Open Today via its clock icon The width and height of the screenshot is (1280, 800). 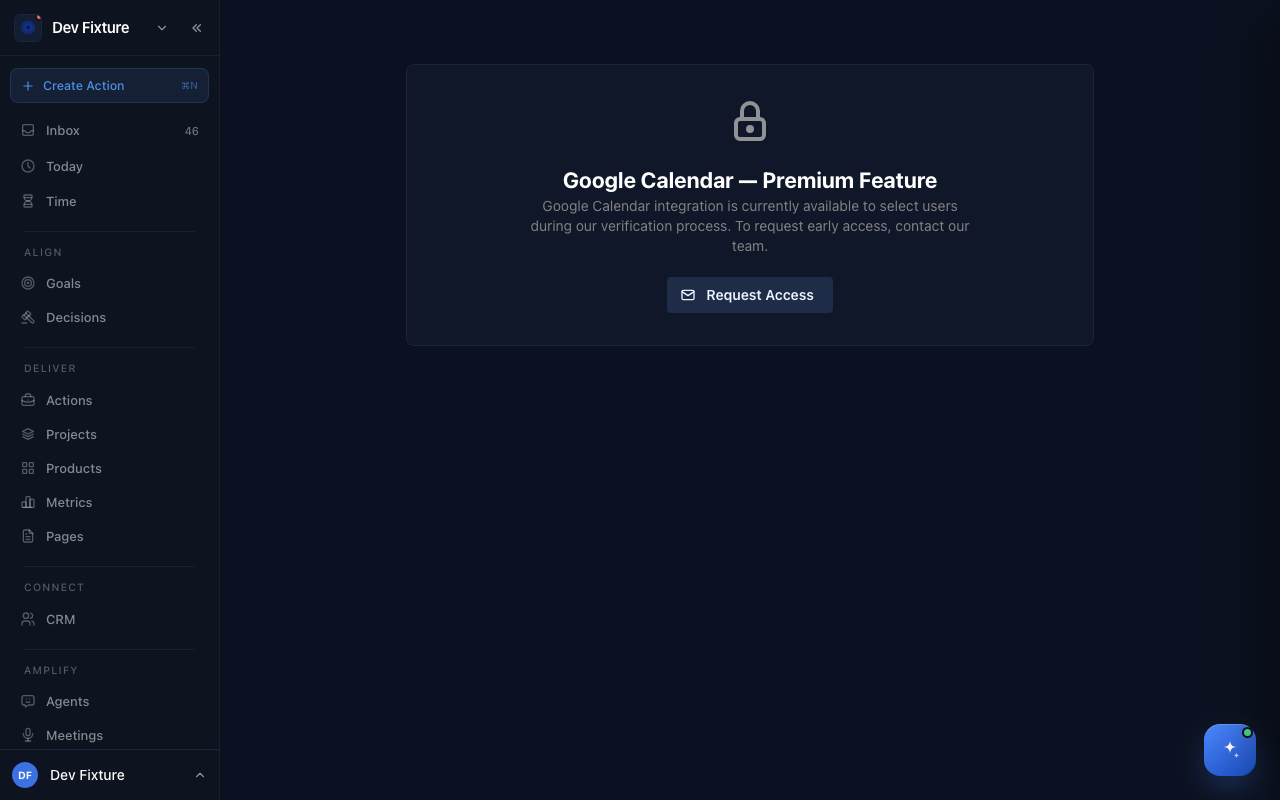(28, 166)
